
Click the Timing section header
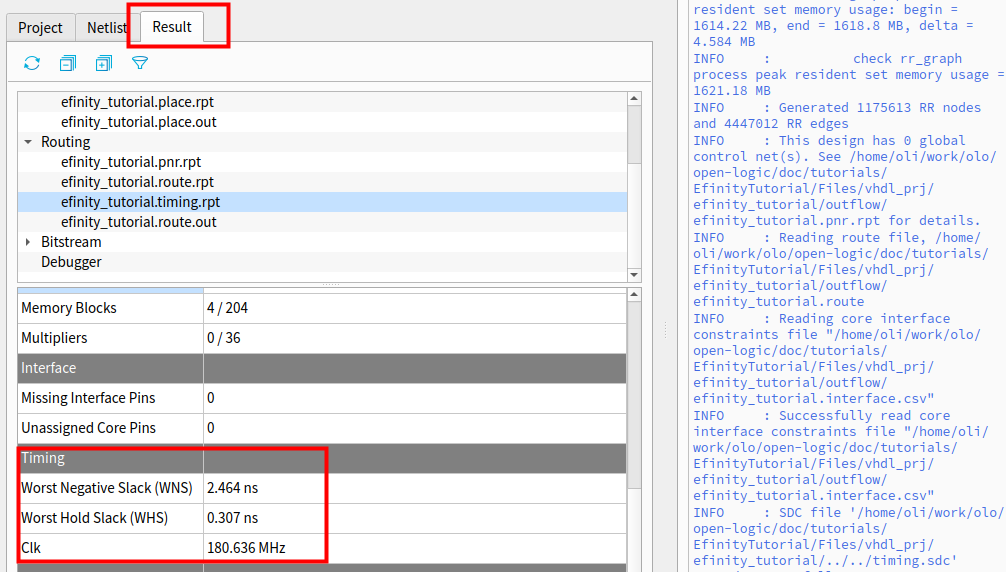[322, 458]
